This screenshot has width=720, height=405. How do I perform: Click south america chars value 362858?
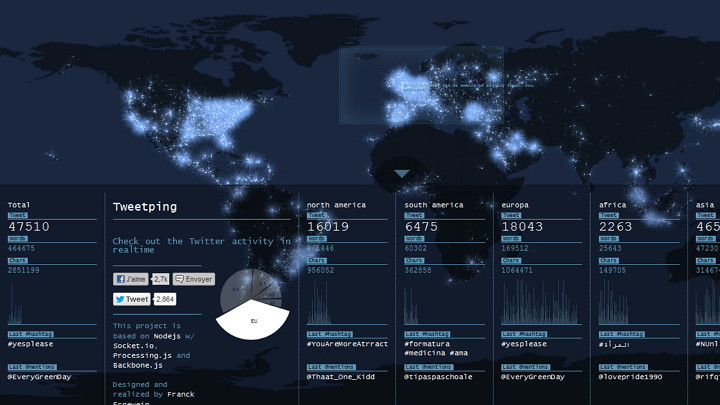tap(418, 270)
